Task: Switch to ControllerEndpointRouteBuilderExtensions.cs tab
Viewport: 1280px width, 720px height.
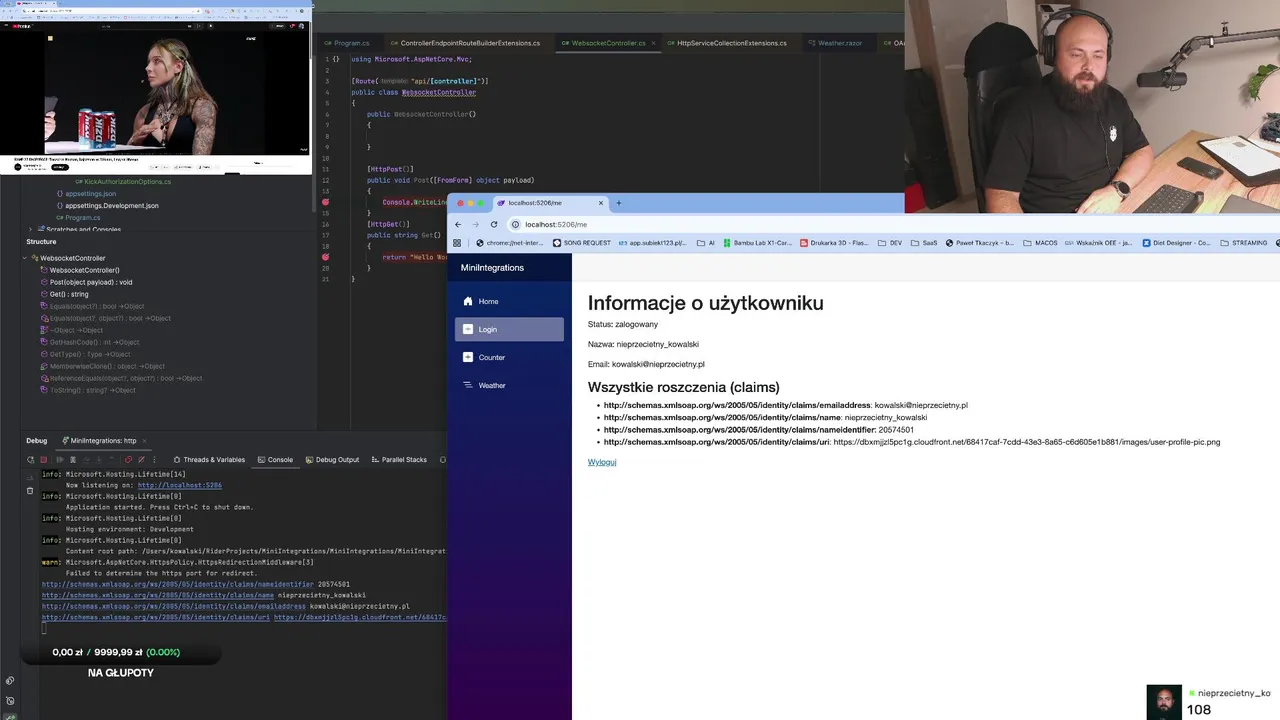Action: click(465, 43)
